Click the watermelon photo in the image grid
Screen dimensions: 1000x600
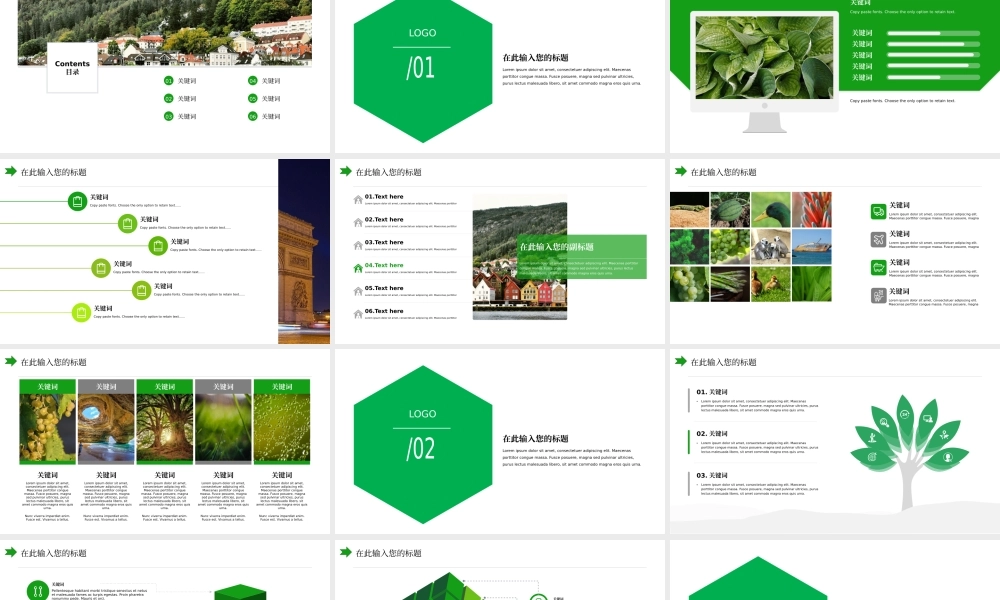730,210
